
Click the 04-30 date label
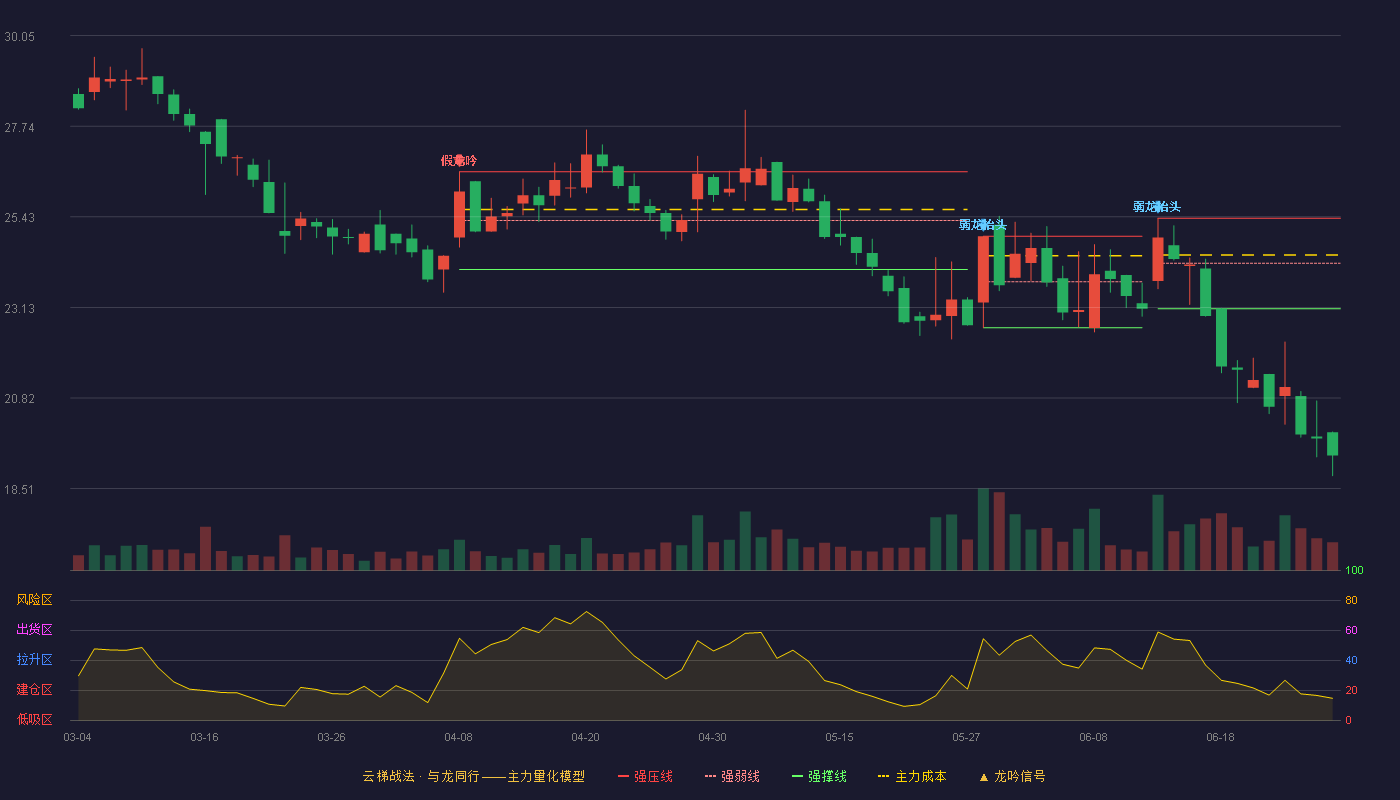pos(712,737)
